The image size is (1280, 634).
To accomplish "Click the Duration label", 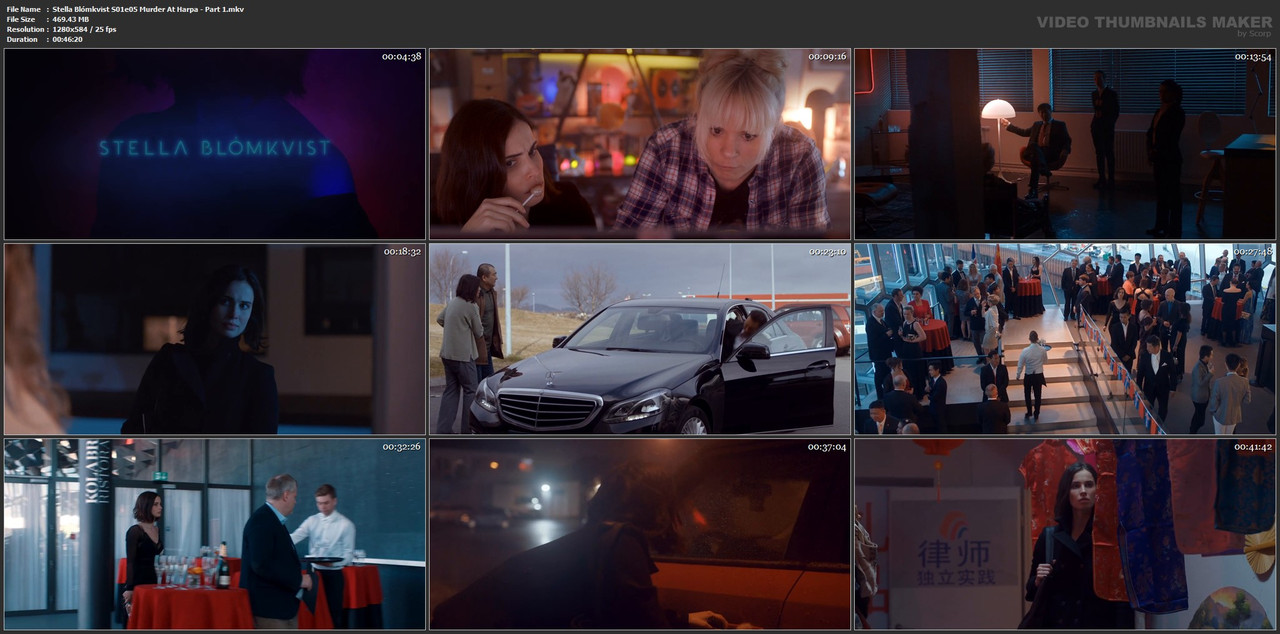I will coord(22,39).
